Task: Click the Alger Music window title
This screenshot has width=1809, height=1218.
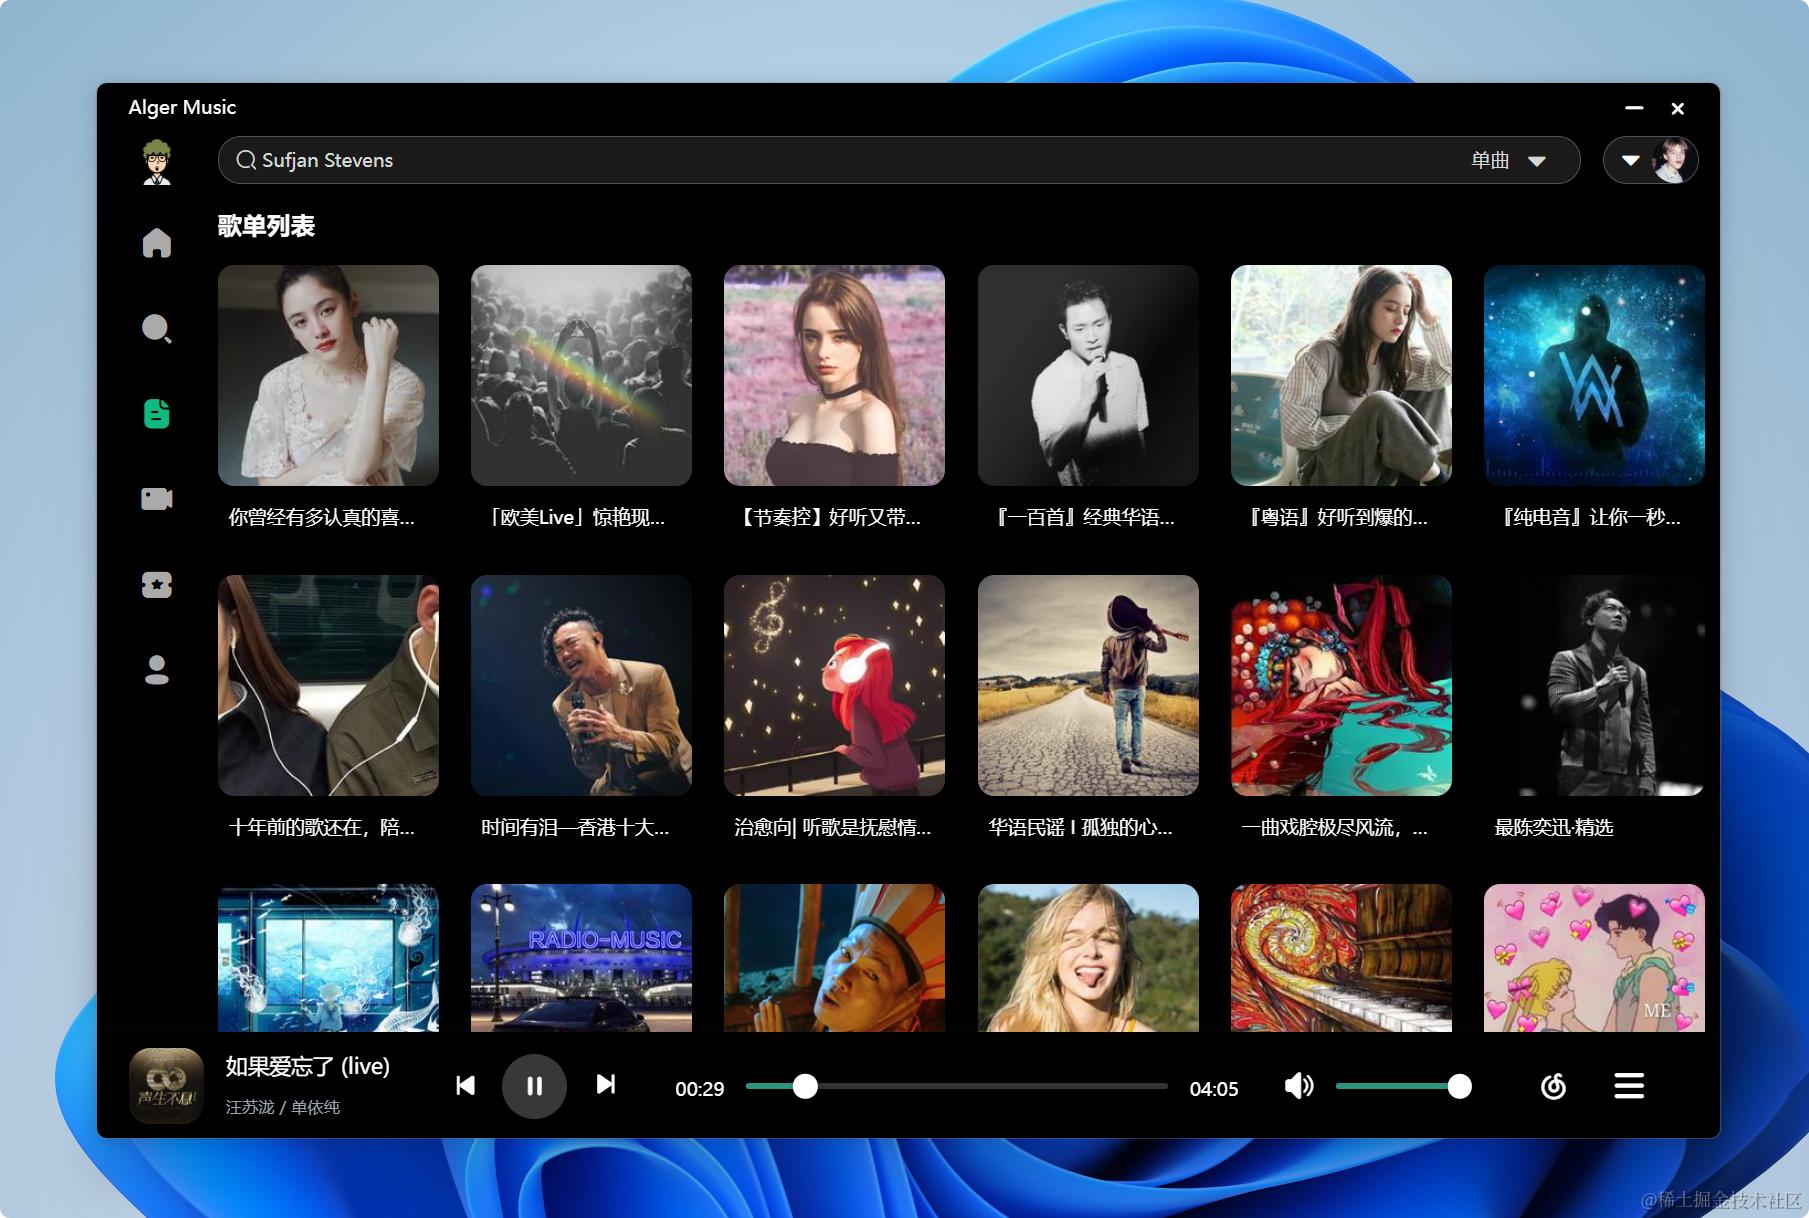Action: click(182, 107)
